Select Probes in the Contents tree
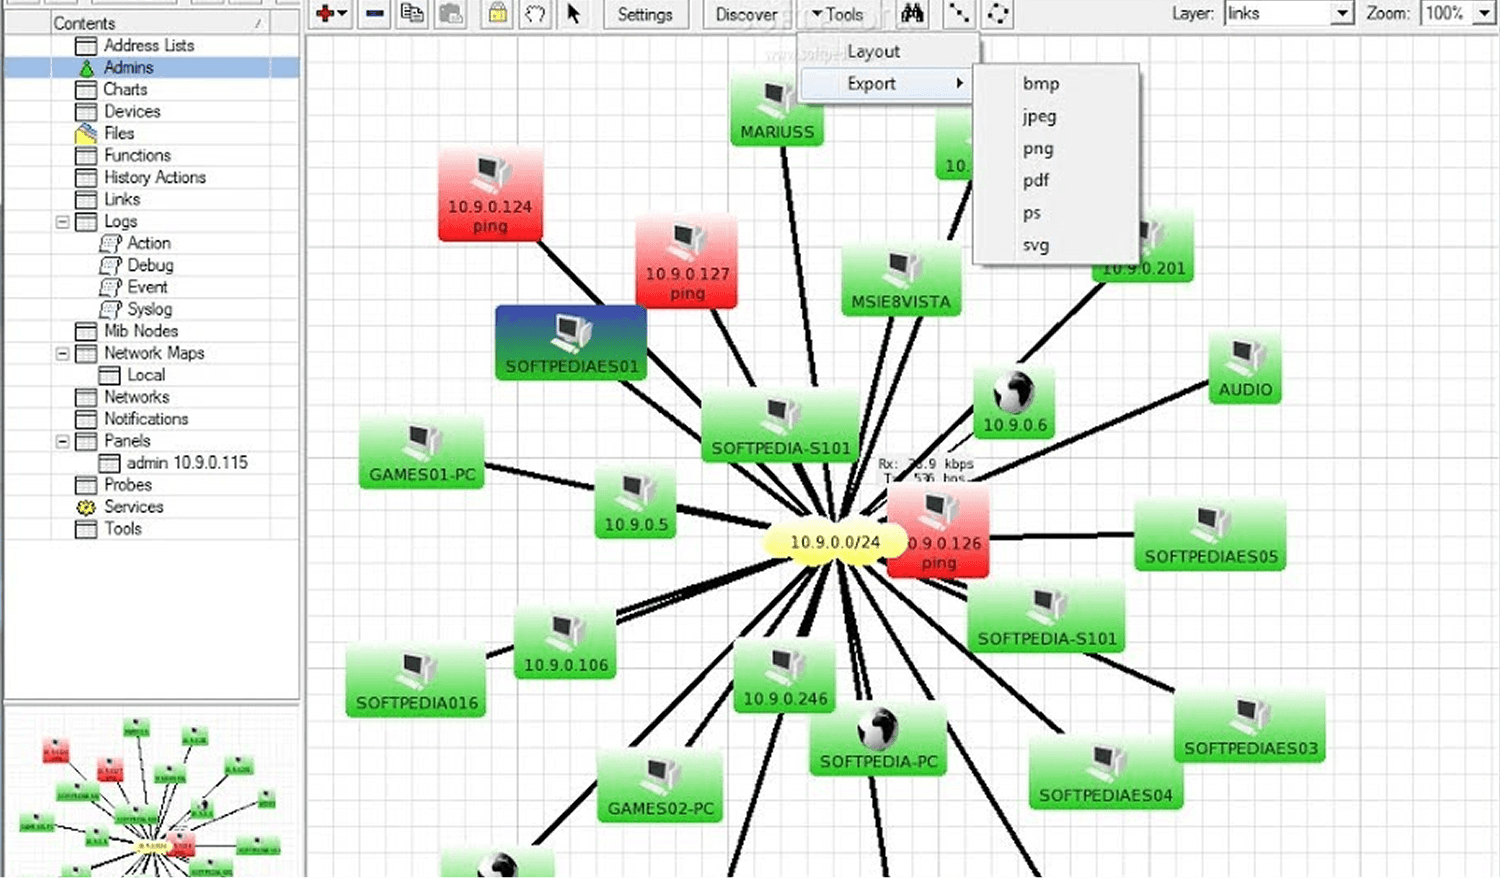1500x878 pixels. [x=128, y=485]
